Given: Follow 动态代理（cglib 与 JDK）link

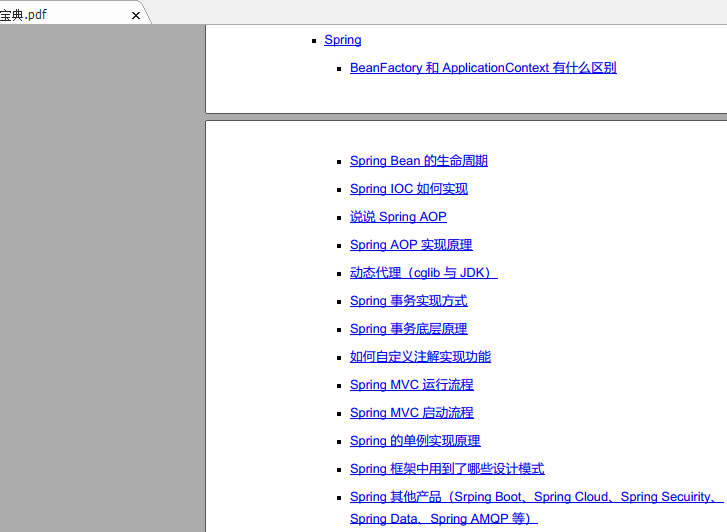Looking at the screenshot, I should coord(424,273).
